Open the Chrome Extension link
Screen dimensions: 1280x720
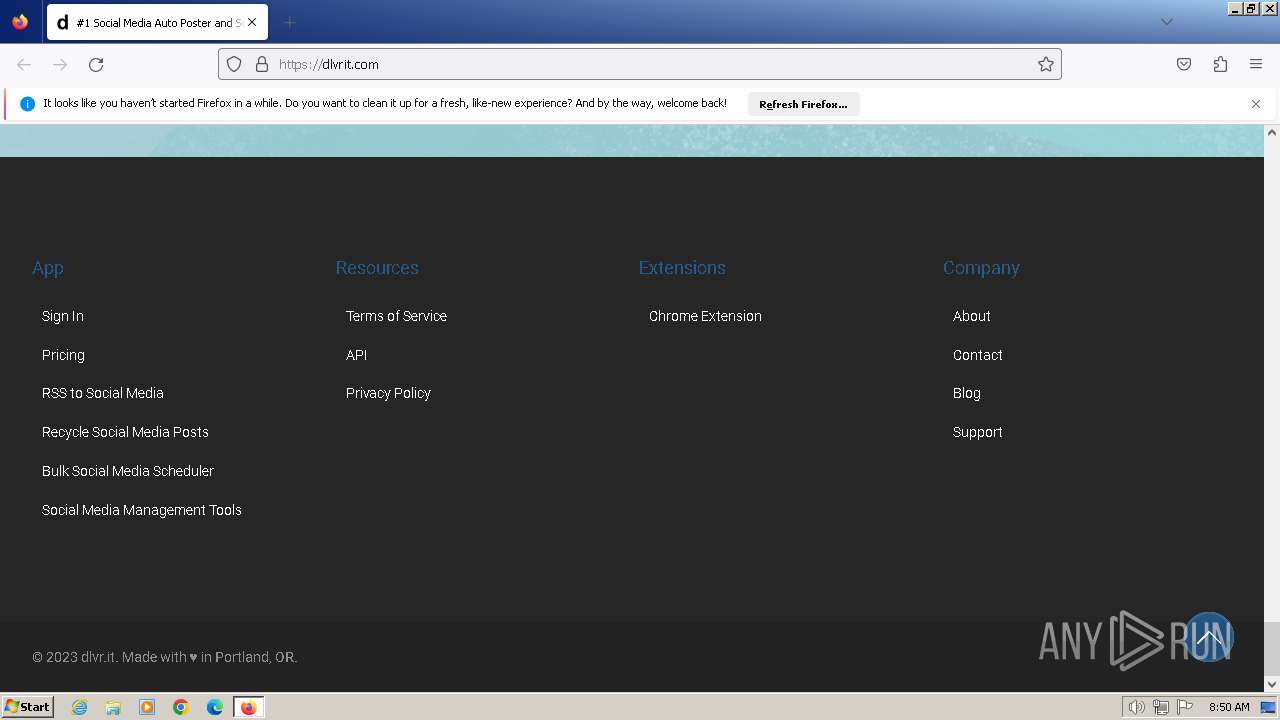point(705,316)
